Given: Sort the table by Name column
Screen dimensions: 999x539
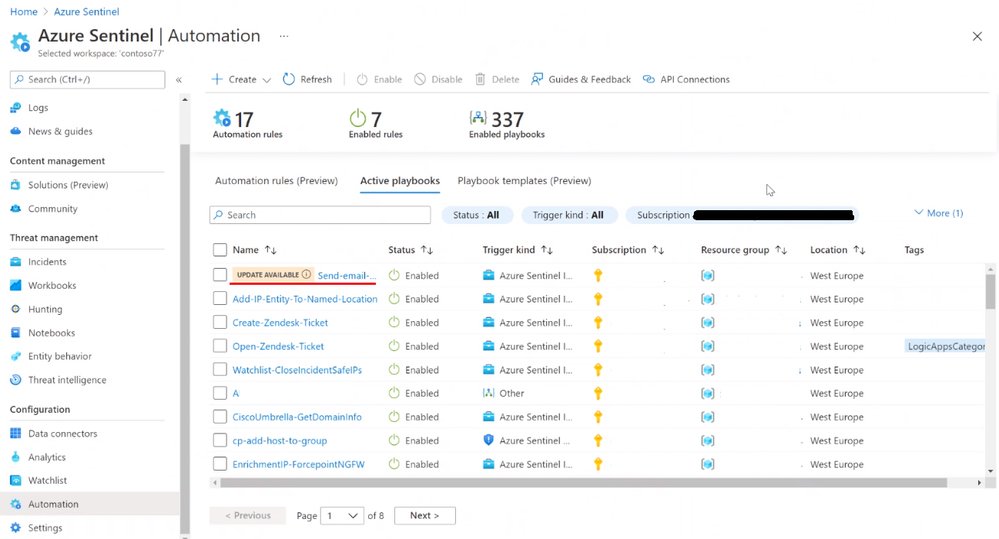Looking at the screenshot, I should [x=254, y=250].
